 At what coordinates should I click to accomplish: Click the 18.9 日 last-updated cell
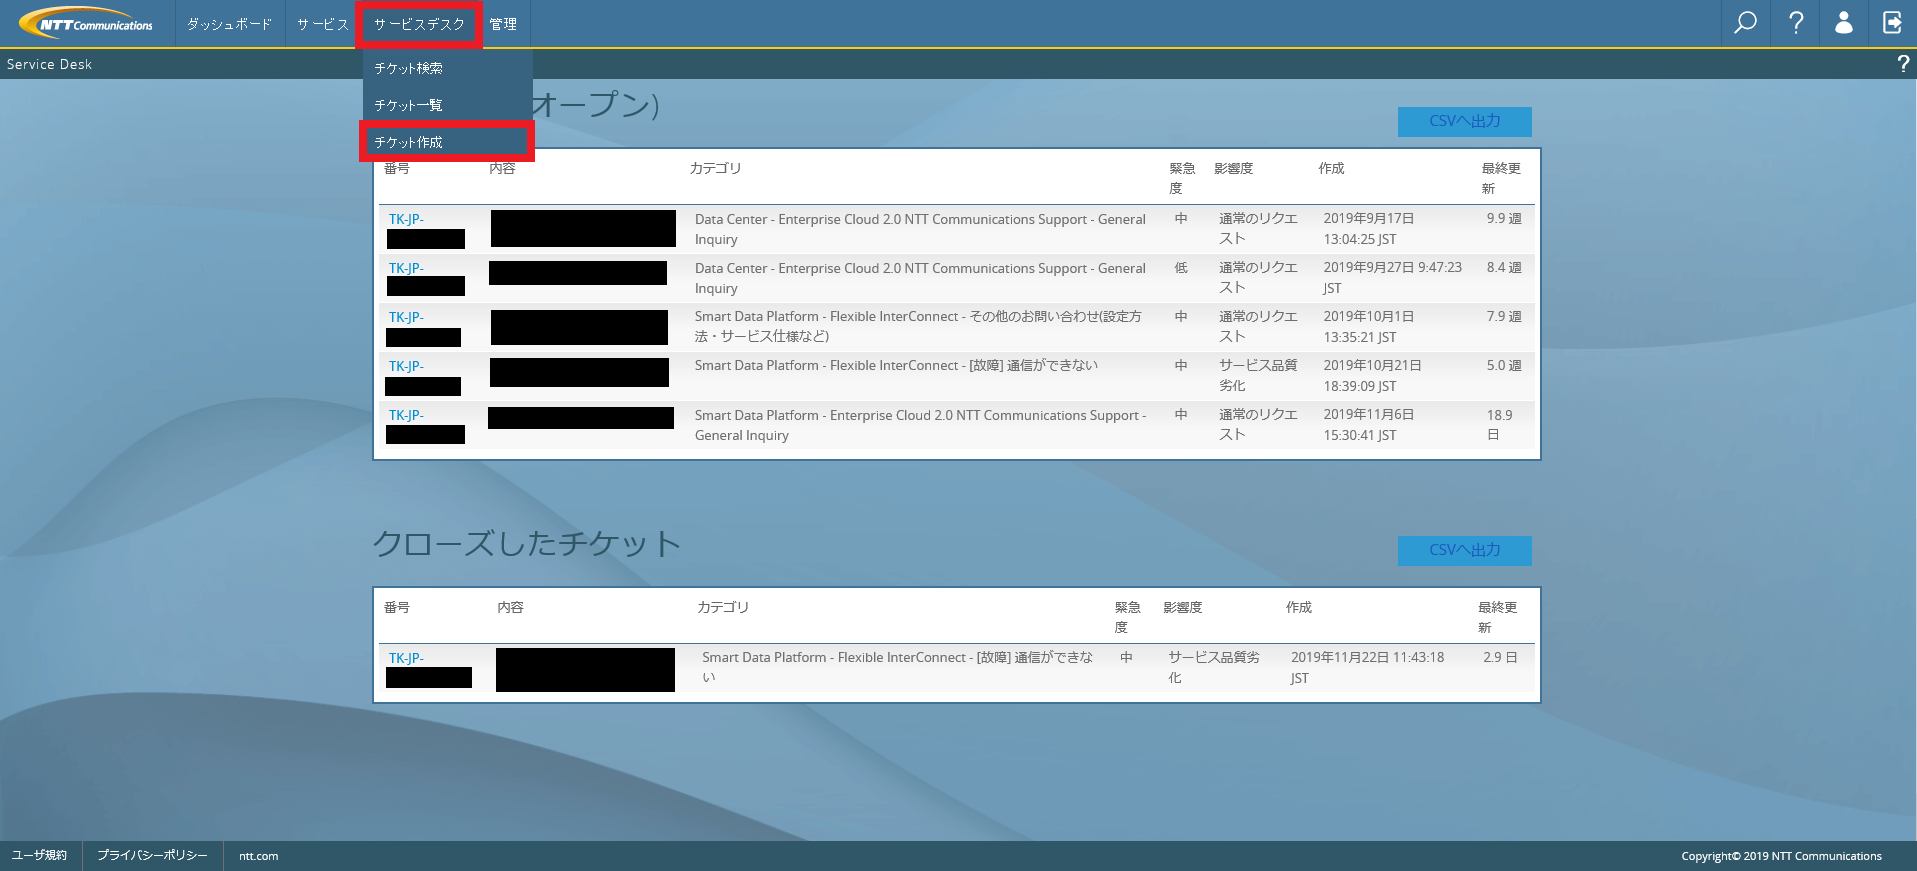pos(1499,424)
